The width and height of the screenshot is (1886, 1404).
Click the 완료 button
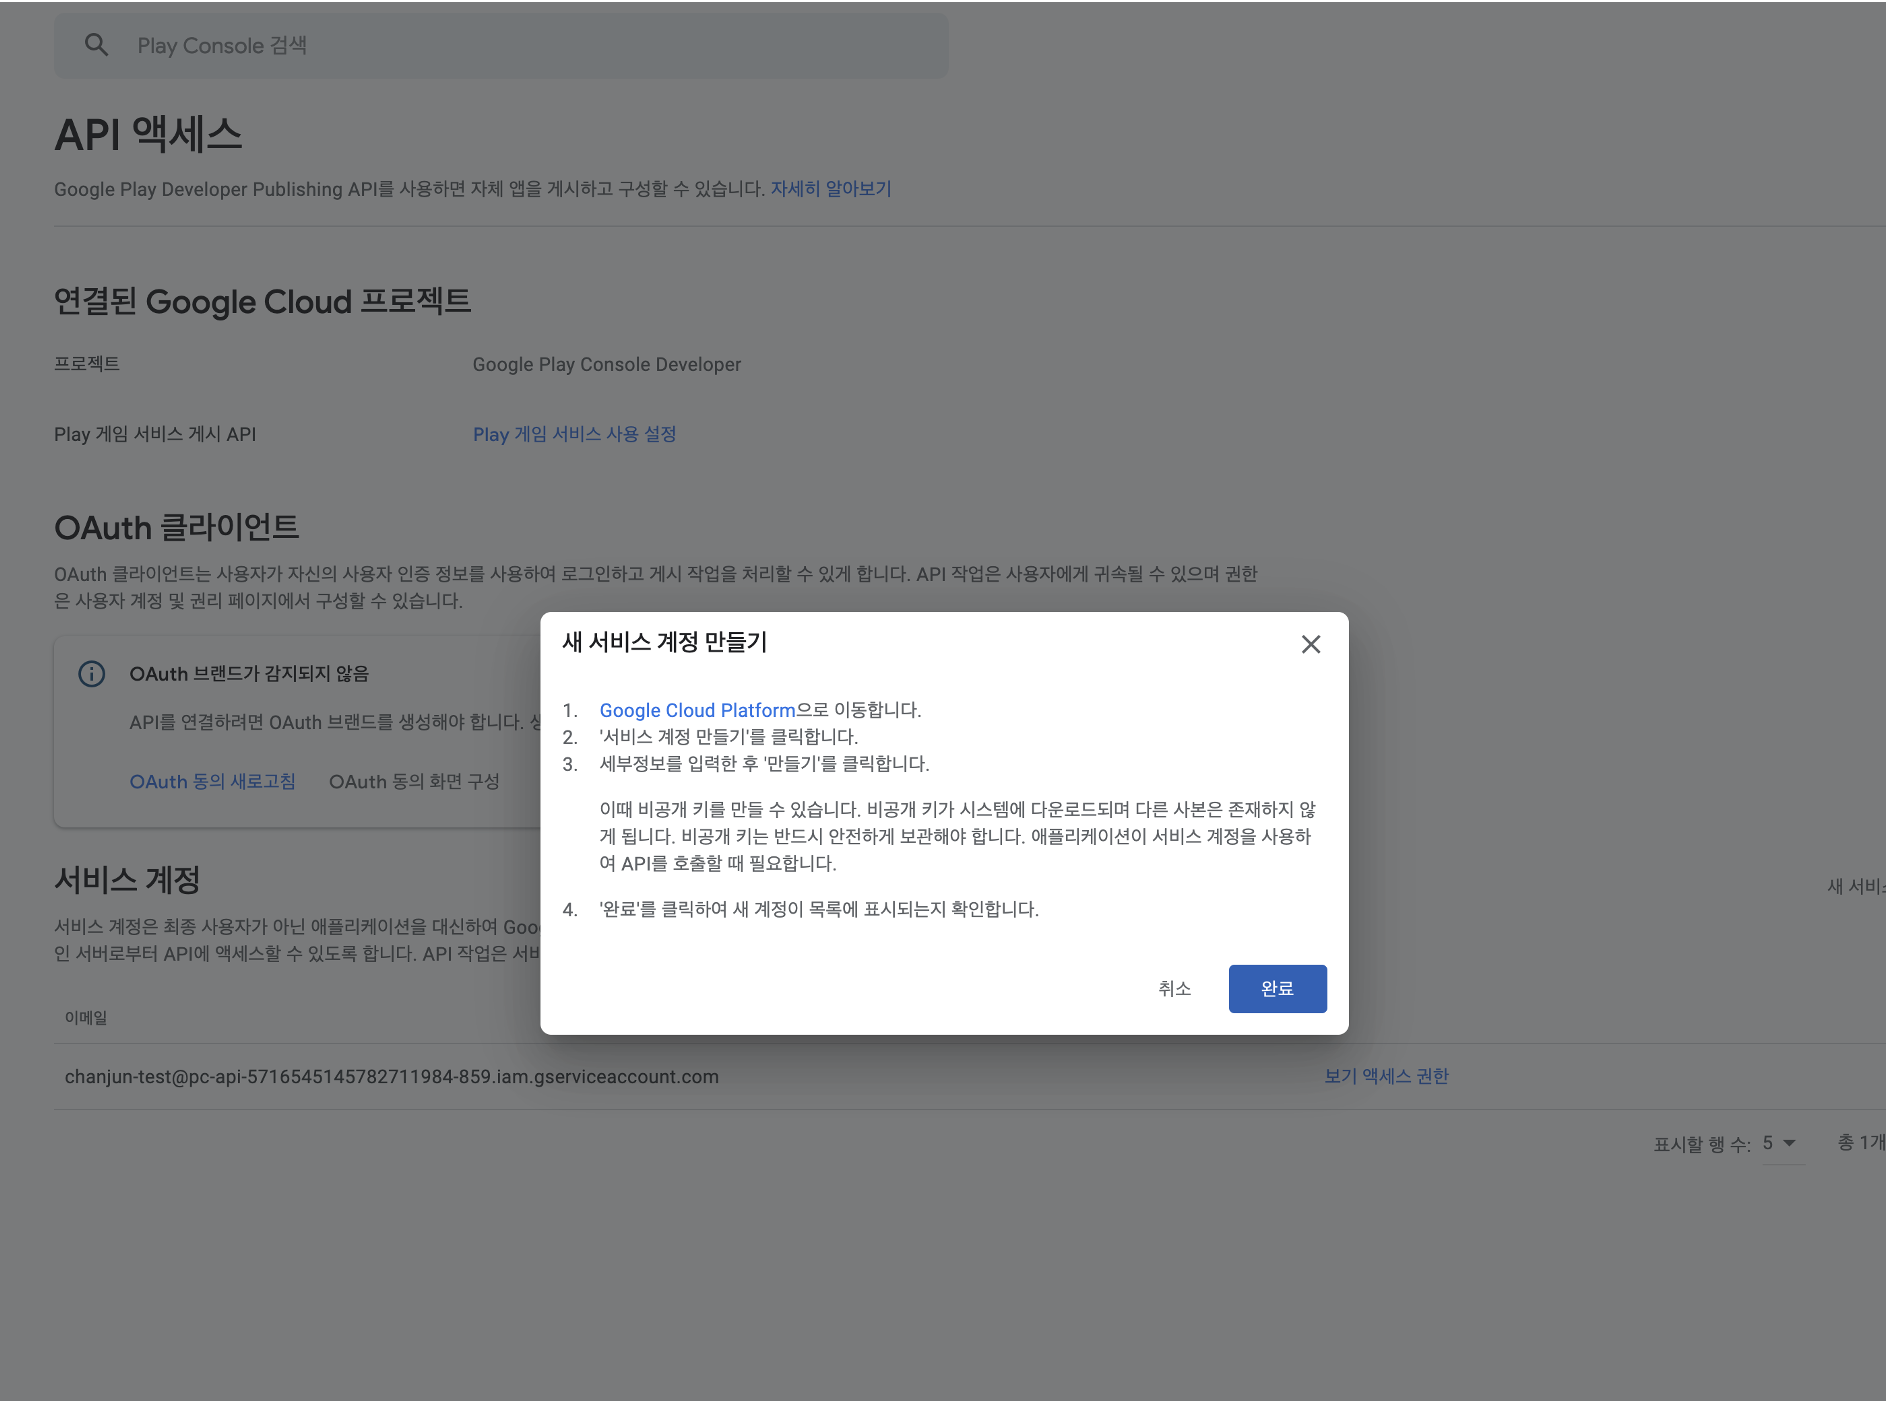1277,989
